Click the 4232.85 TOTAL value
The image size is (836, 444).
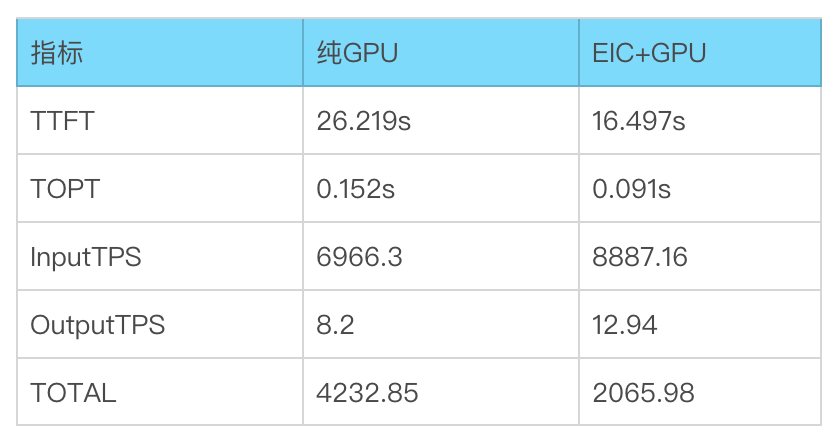tap(367, 393)
